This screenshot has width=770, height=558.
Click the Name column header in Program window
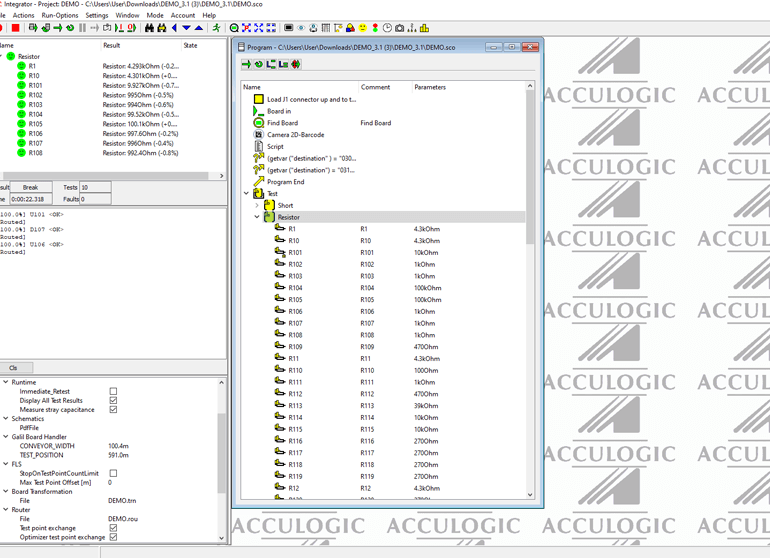click(300, 87)
